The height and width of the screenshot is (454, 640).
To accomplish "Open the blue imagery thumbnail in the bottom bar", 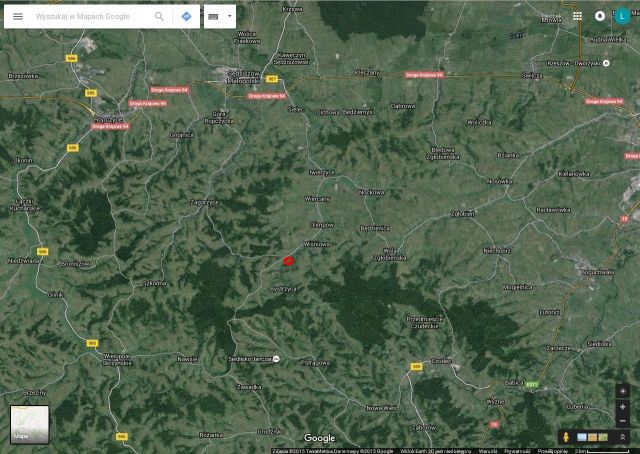I will [582, 437].
